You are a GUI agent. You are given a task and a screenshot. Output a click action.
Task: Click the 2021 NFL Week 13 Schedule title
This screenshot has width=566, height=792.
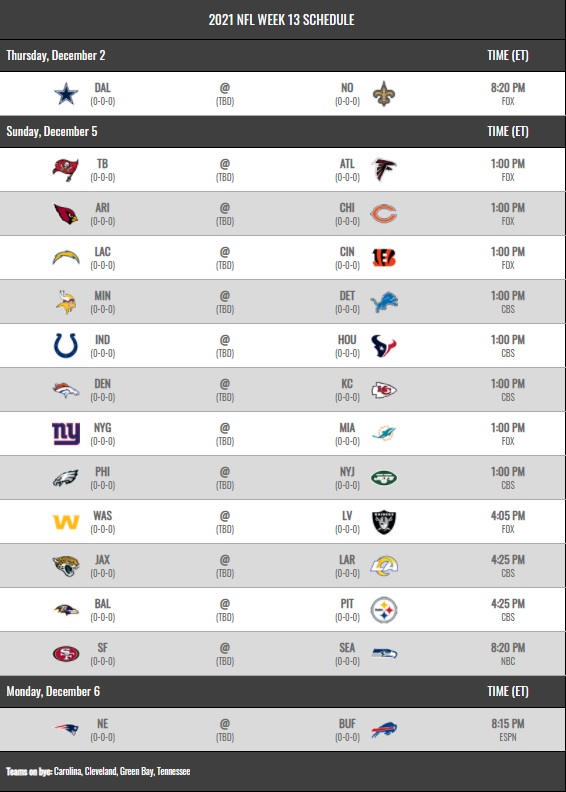point(282,20)
